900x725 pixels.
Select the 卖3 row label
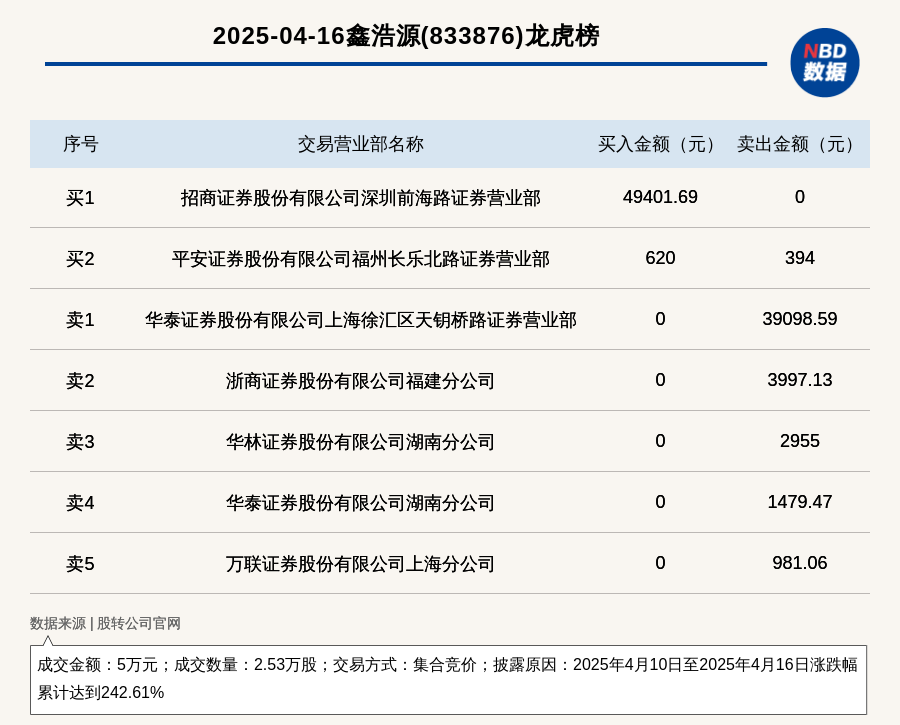[80, 442]
